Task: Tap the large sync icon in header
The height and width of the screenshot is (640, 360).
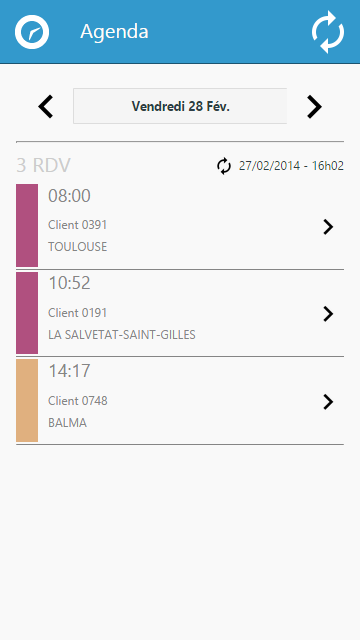Action: [328, 32]
